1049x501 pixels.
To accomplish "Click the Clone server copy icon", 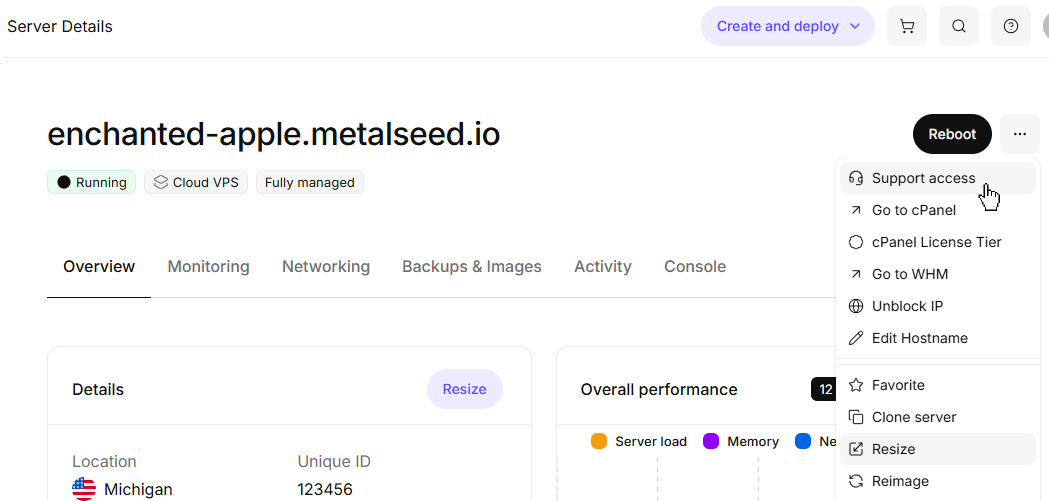I will [x=856, y=417].
